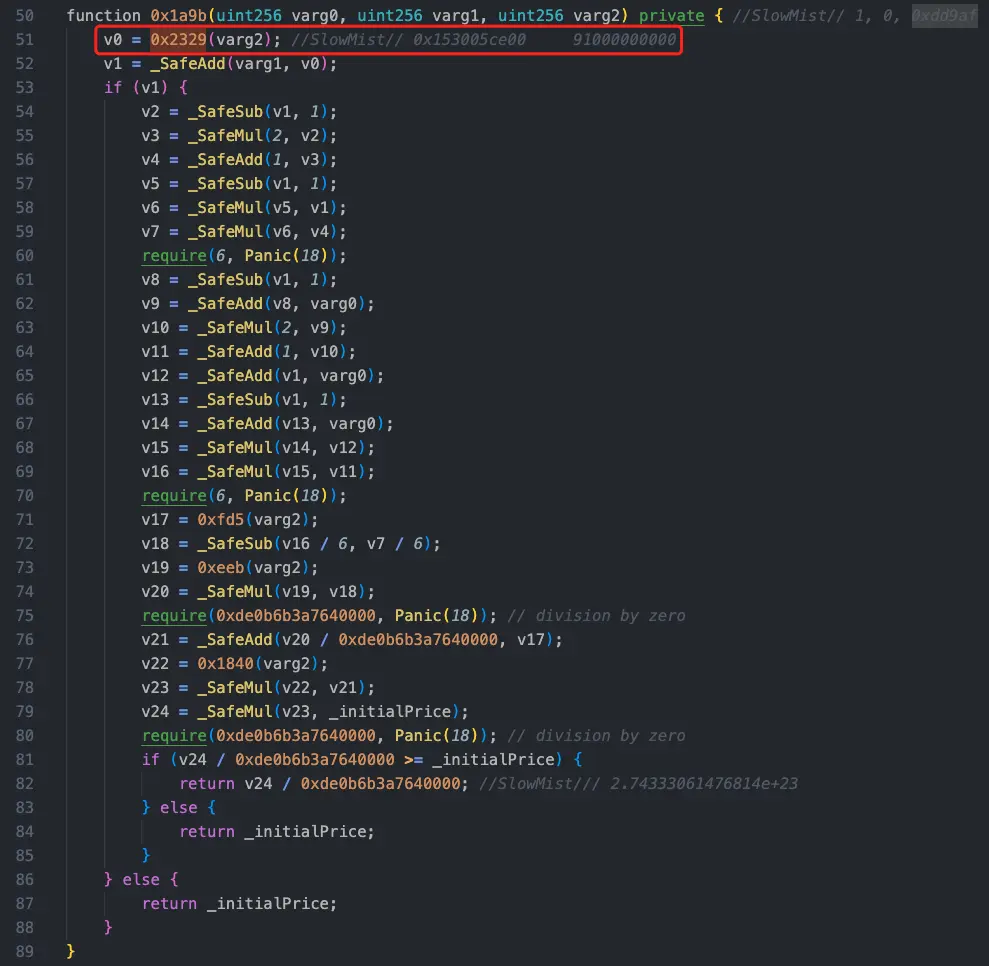Click the 'division by zero' comment on line 75

point(611,615)
